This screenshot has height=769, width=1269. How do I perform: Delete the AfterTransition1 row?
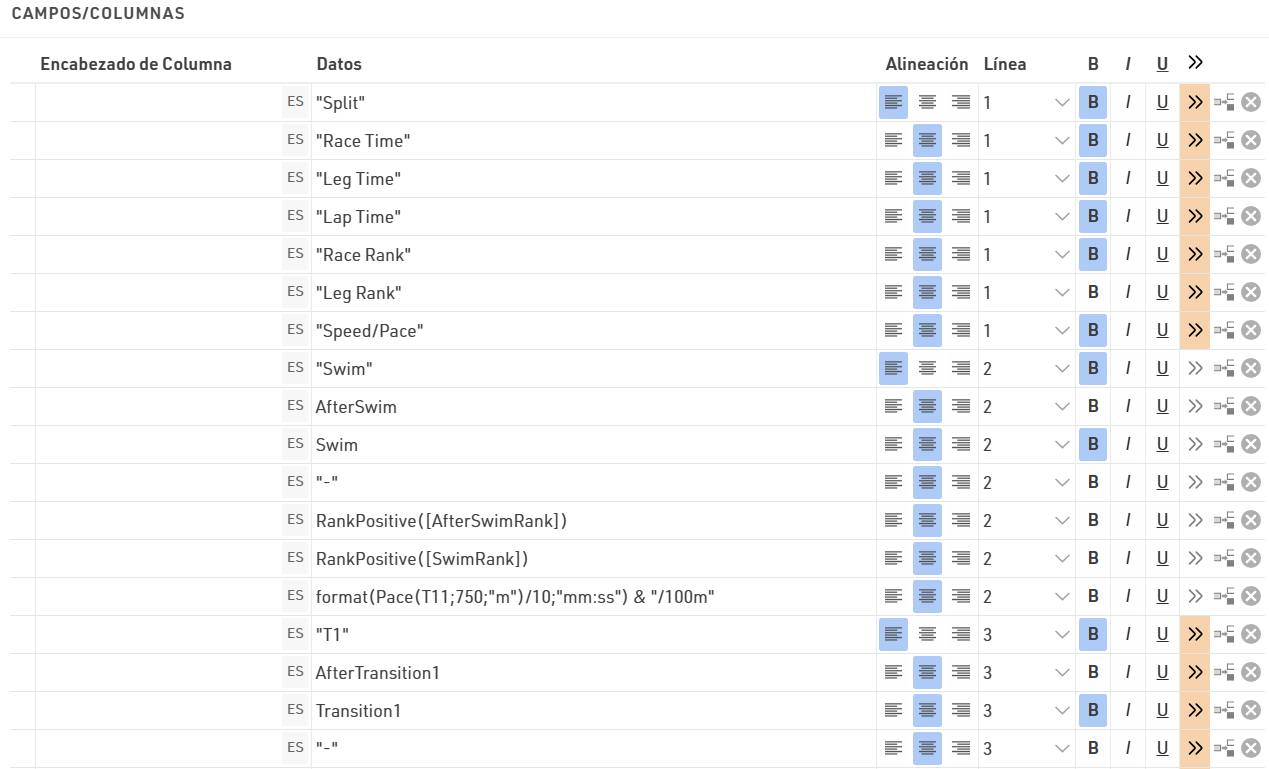click(1250, 672)
